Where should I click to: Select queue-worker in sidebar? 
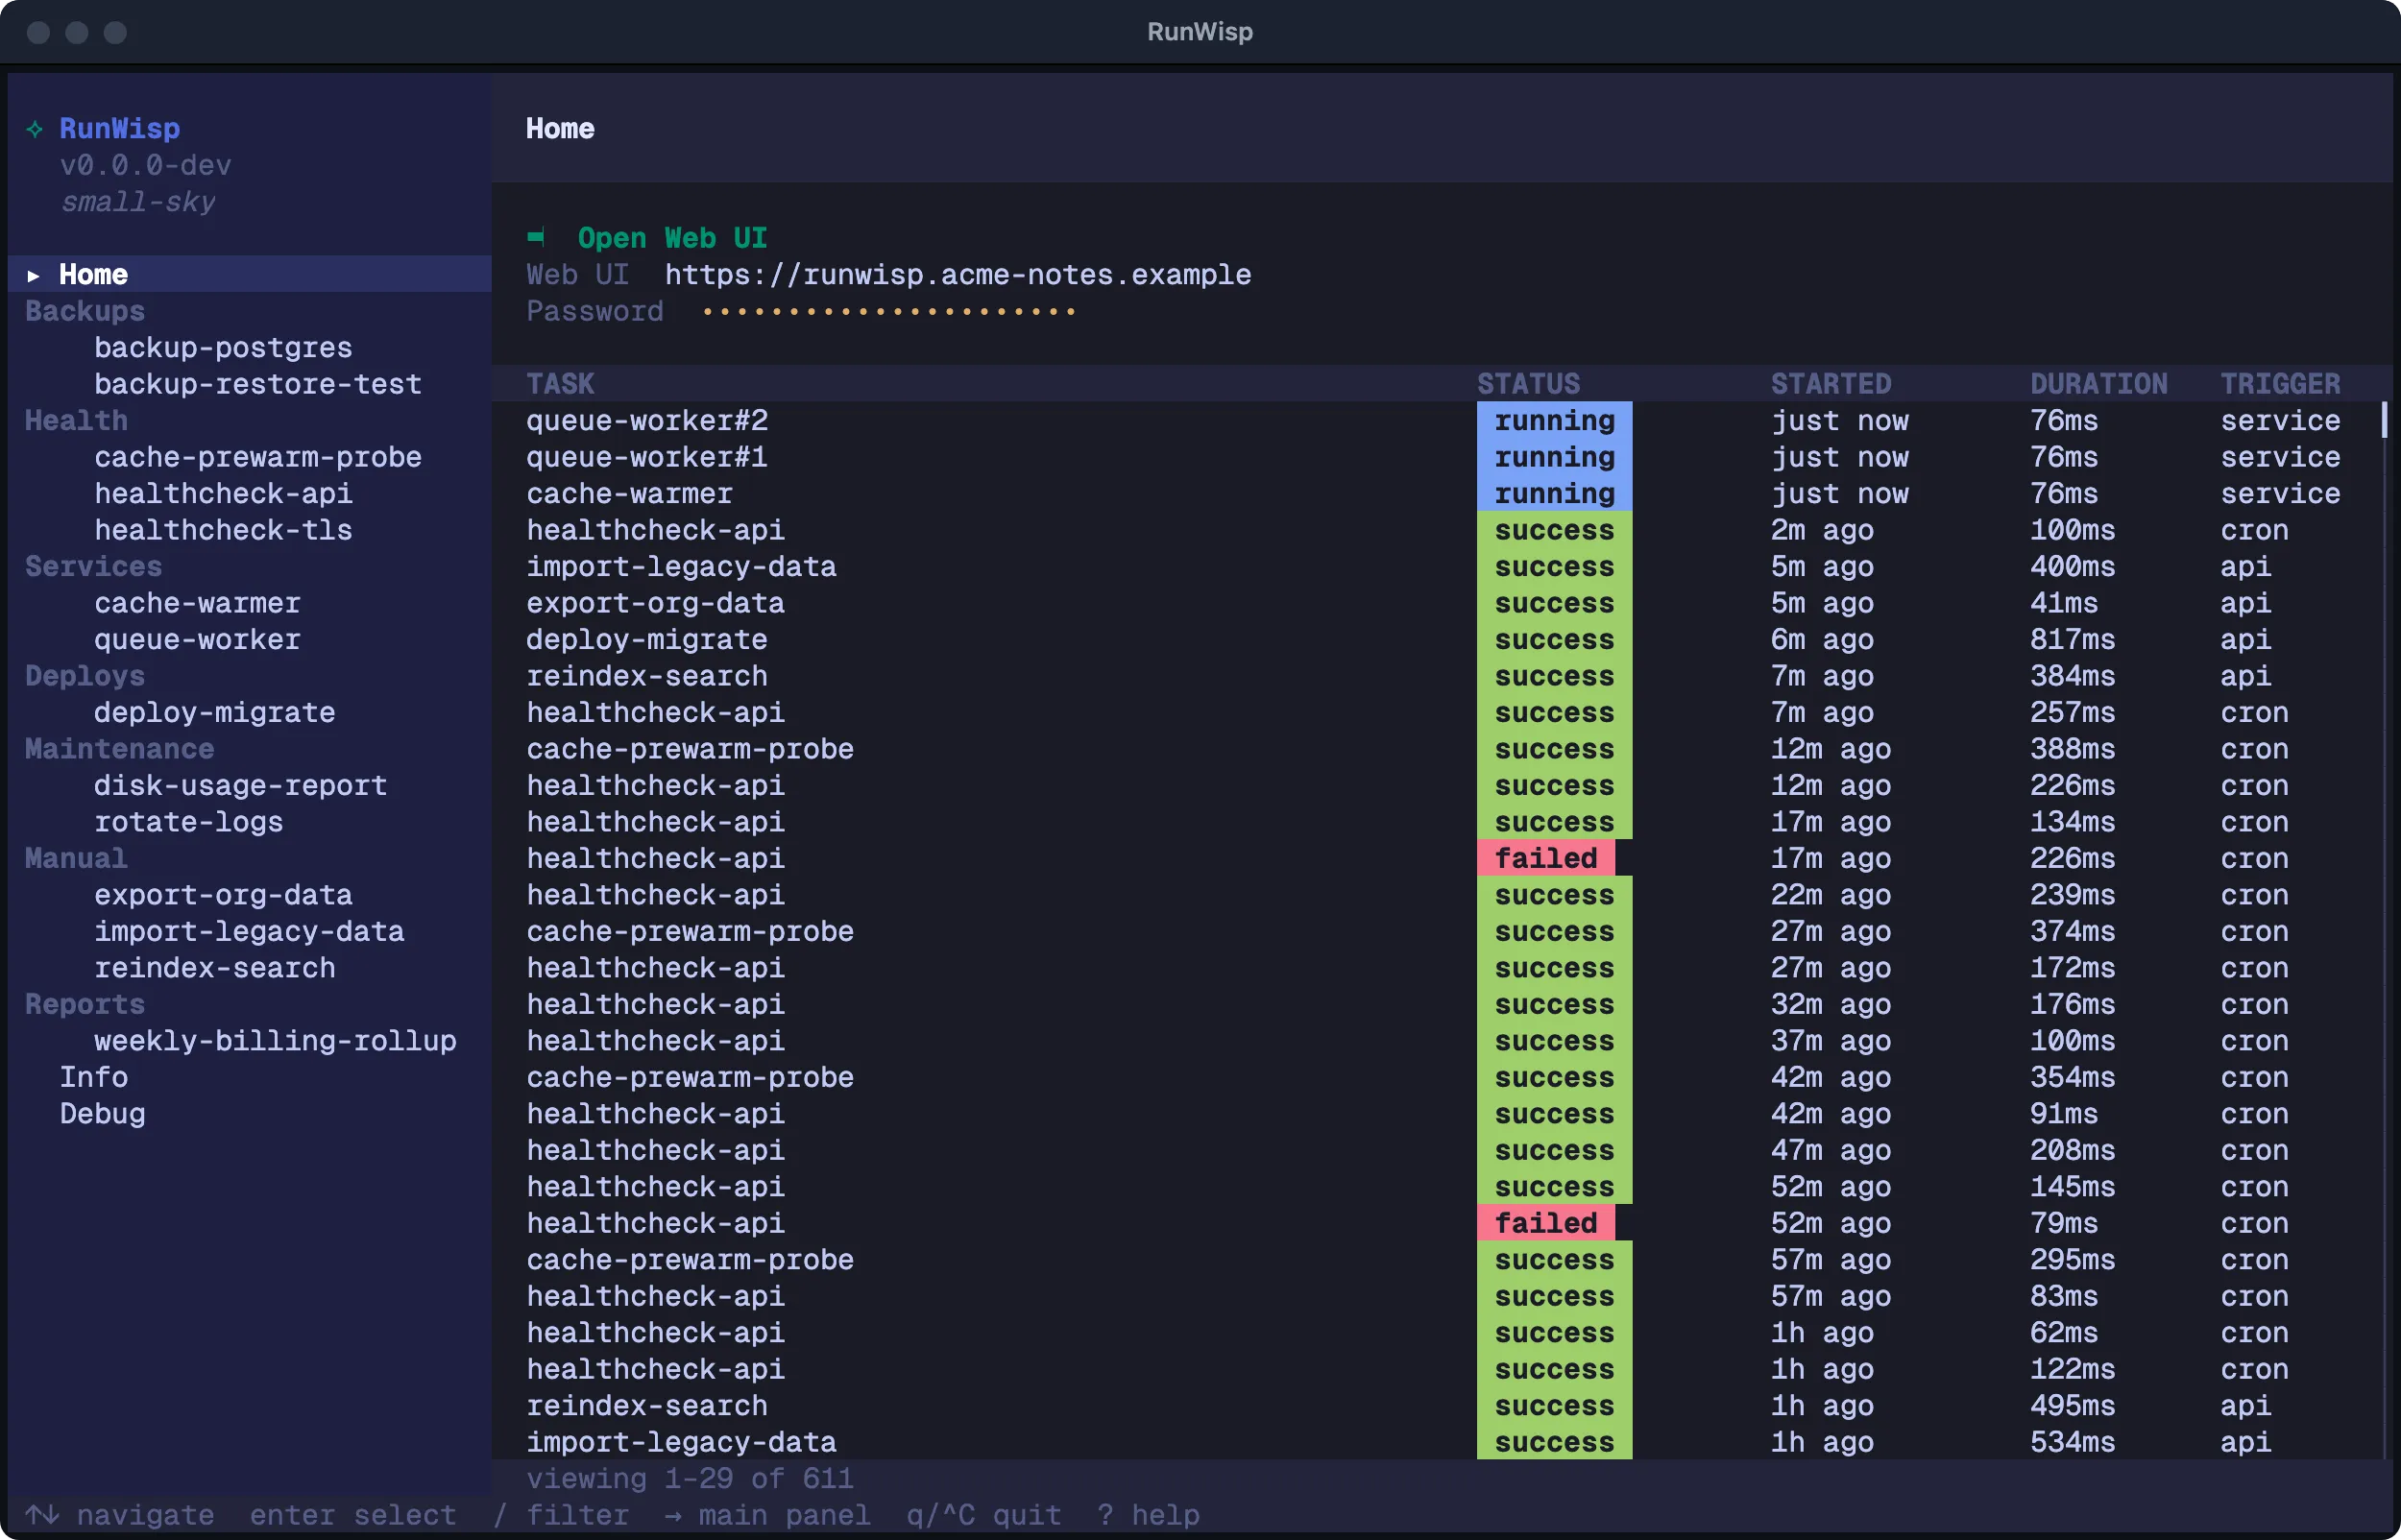coord(197,640)
